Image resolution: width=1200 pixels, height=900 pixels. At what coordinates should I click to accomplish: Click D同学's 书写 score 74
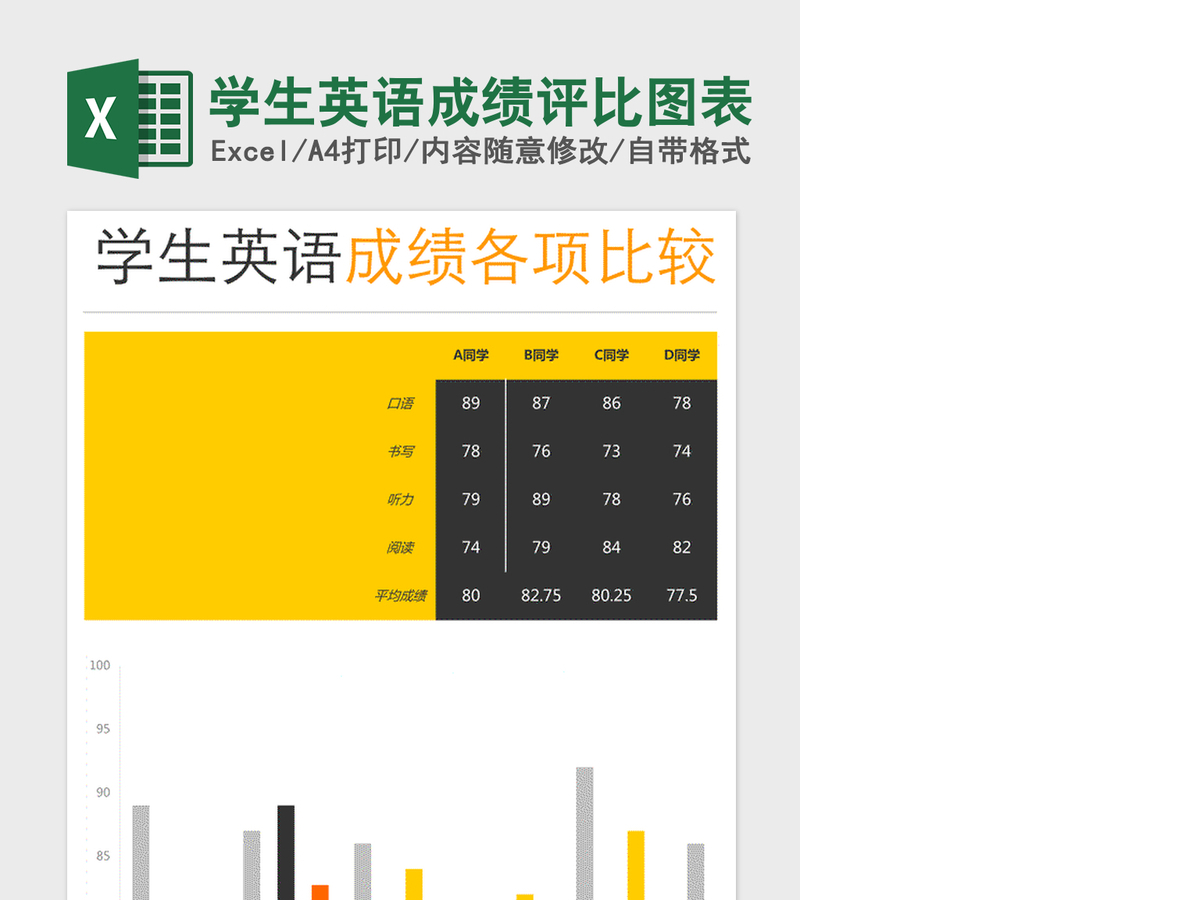click(x=682, y=451)
